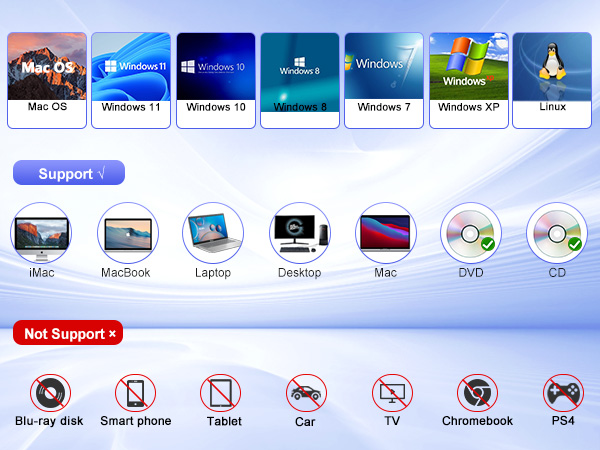The image size is (600, 450).
Task: Click the DVD disc icon
Action: tap(471, 233)
